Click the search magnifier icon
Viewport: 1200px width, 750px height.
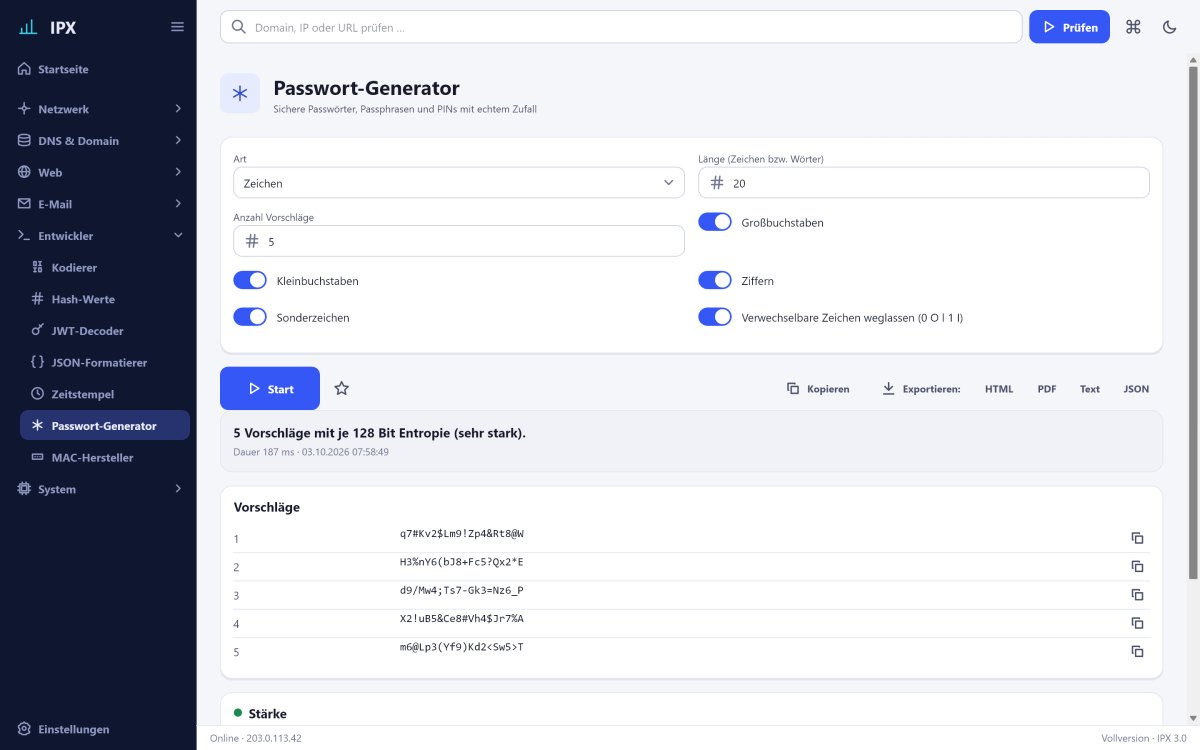[238, 27]
